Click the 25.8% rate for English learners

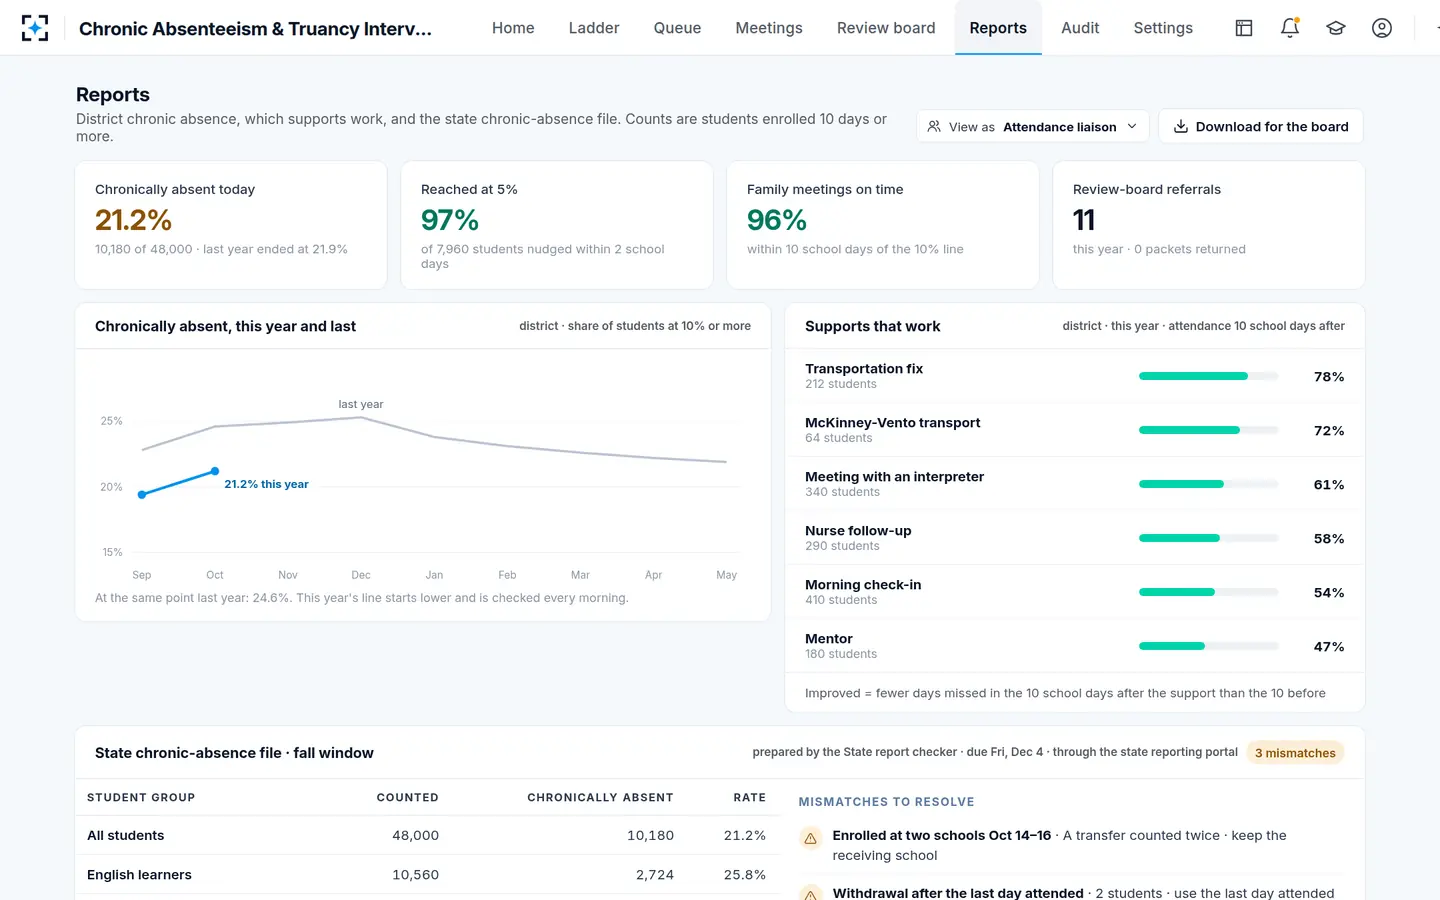pyautogui.click(x=745, y=874)
